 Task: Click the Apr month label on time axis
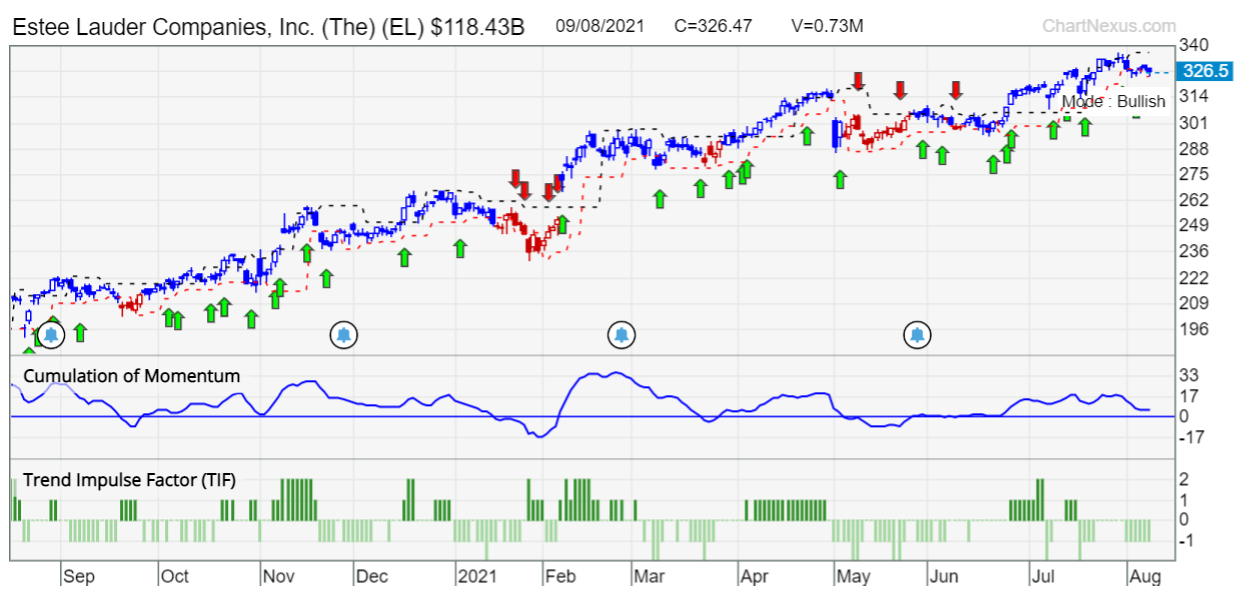point(753,577)
